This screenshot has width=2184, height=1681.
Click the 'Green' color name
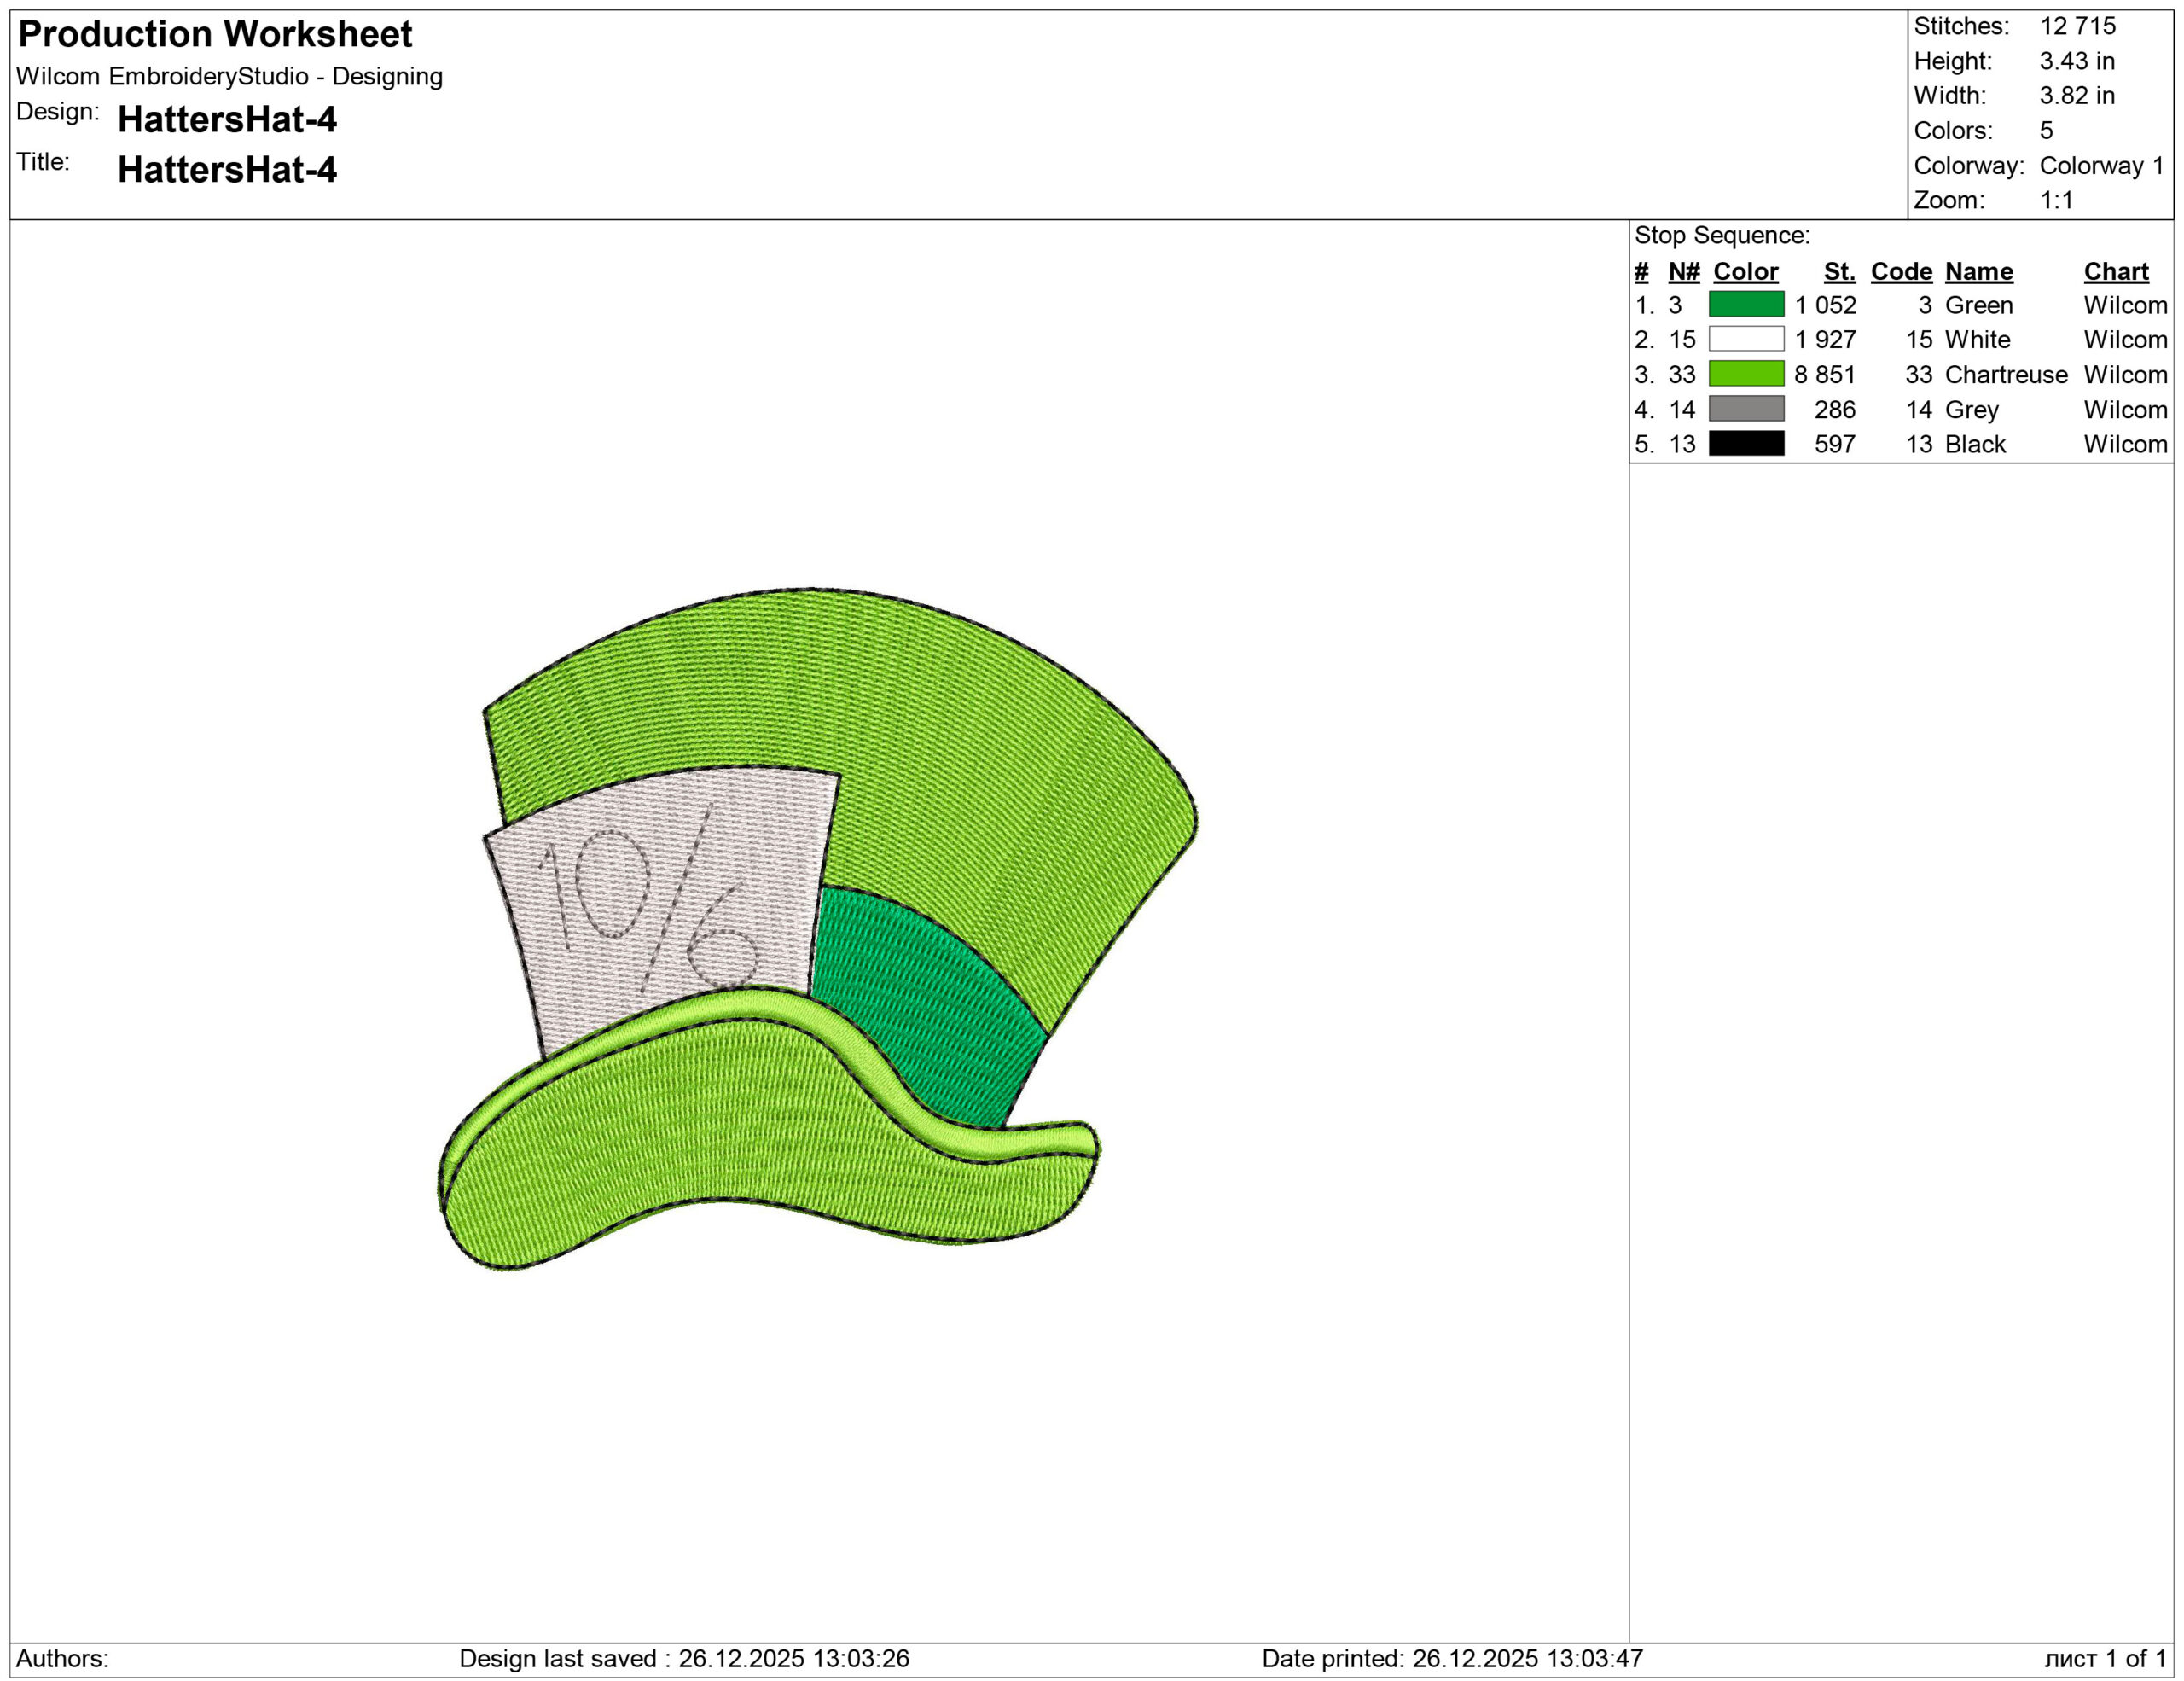(x=1979, y=305)
